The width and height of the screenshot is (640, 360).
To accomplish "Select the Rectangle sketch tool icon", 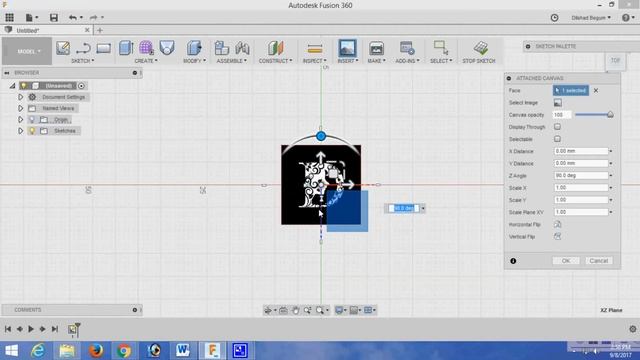I will [104, 48].
